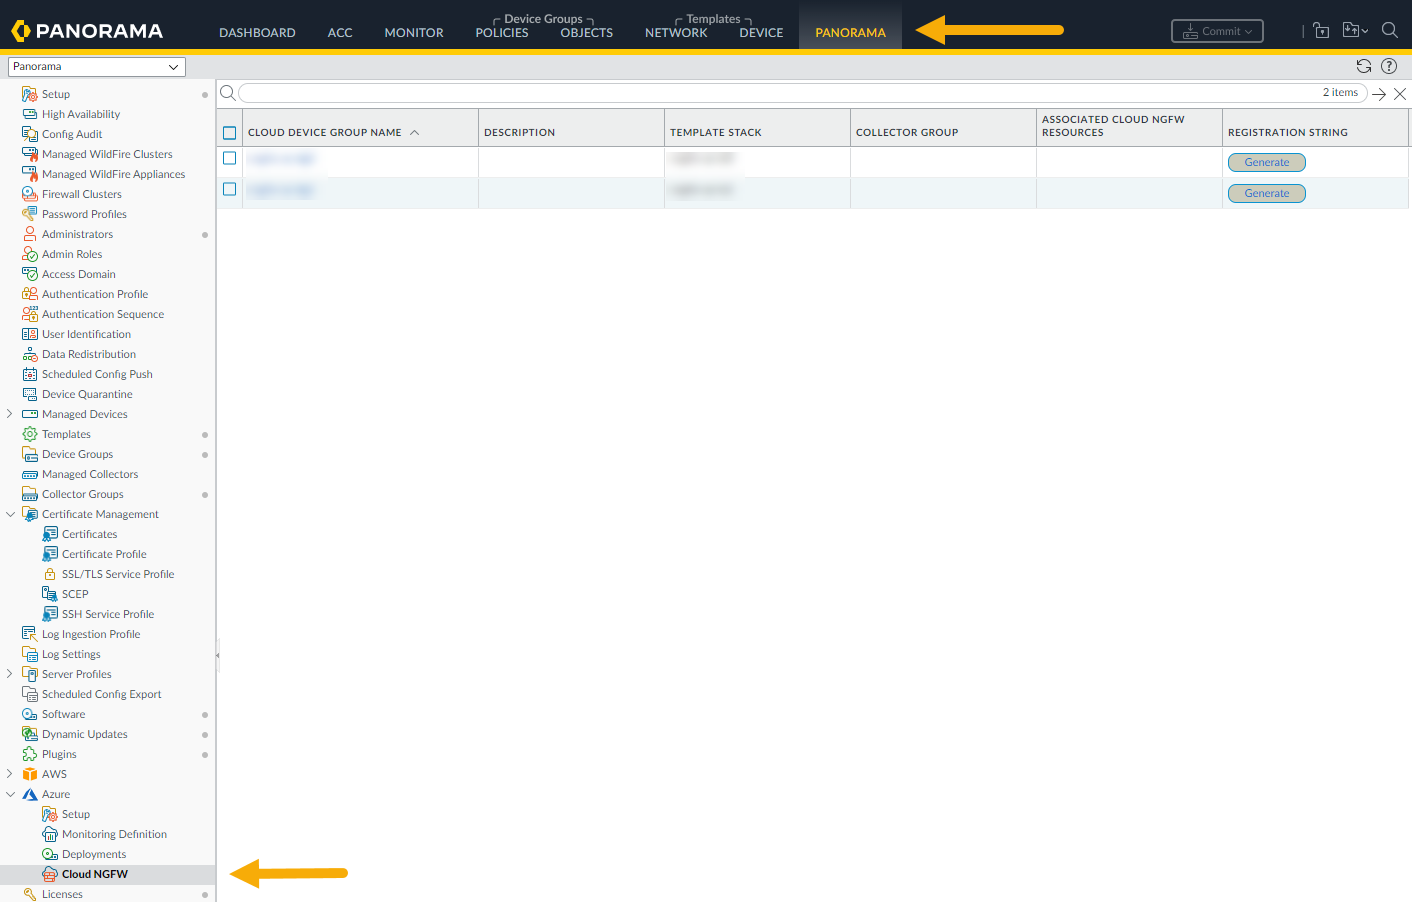Open the Panorama context dropdown
The height and width of the screenshot is (902, 1412).
coord(97,67)
